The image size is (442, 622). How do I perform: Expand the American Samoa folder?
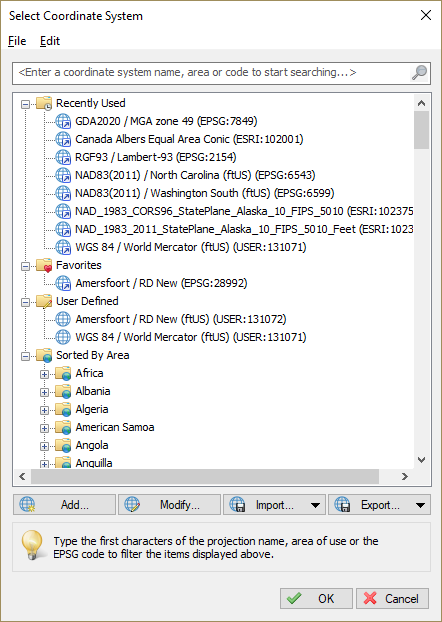point(44,428)
